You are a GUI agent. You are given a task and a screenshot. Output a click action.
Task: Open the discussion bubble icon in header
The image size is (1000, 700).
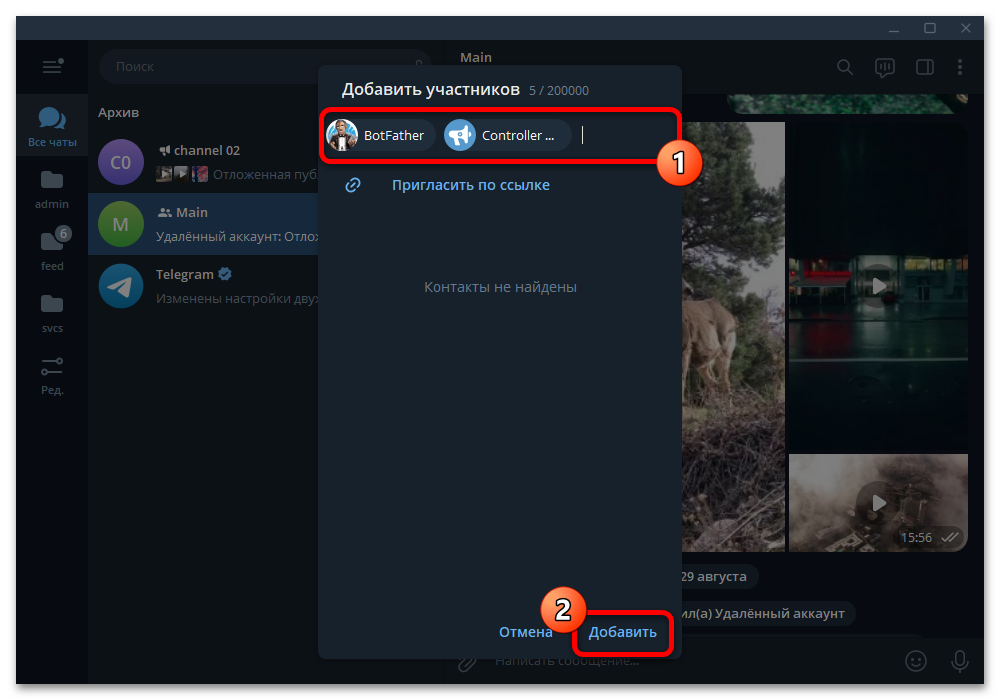[x=885, y=67]
